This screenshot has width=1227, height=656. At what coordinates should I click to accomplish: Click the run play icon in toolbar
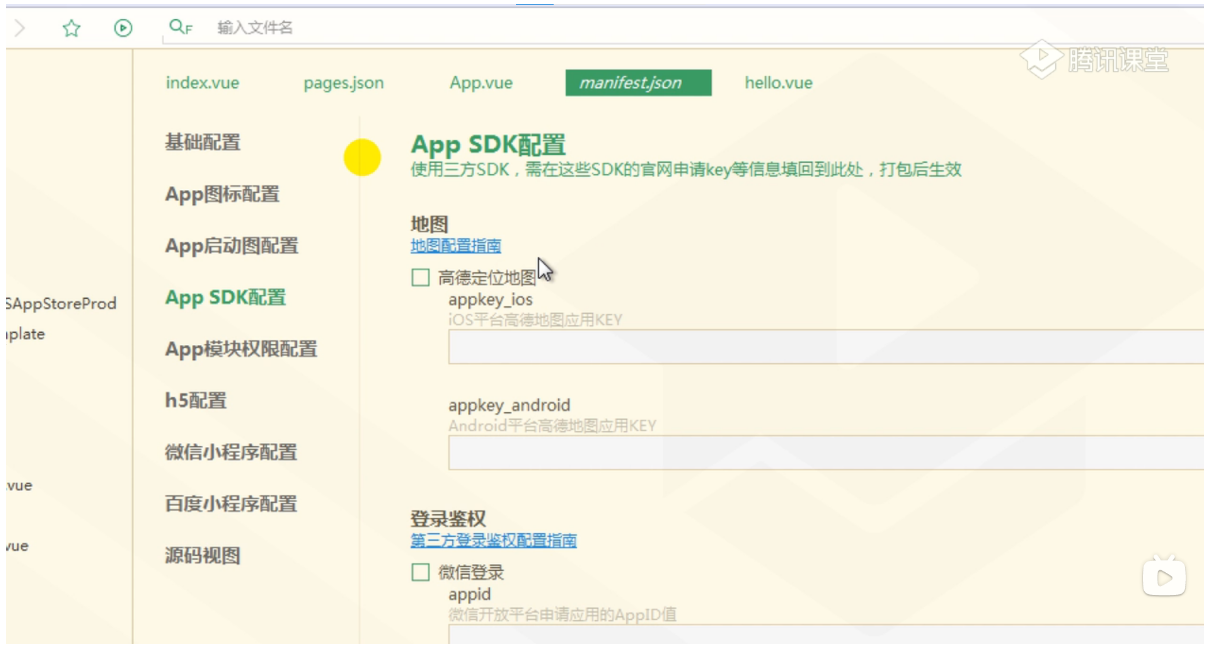[x=123, y=28]
